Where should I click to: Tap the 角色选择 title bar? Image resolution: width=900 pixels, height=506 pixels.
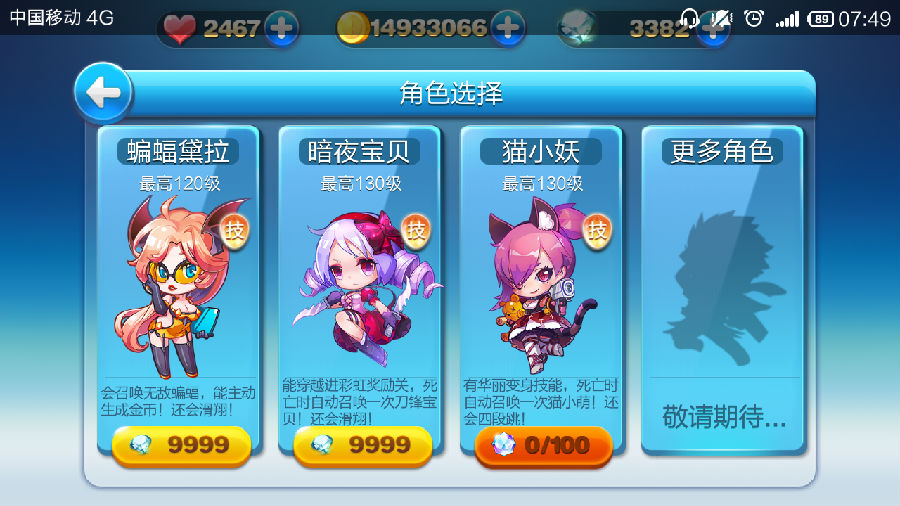click(451, 93)
